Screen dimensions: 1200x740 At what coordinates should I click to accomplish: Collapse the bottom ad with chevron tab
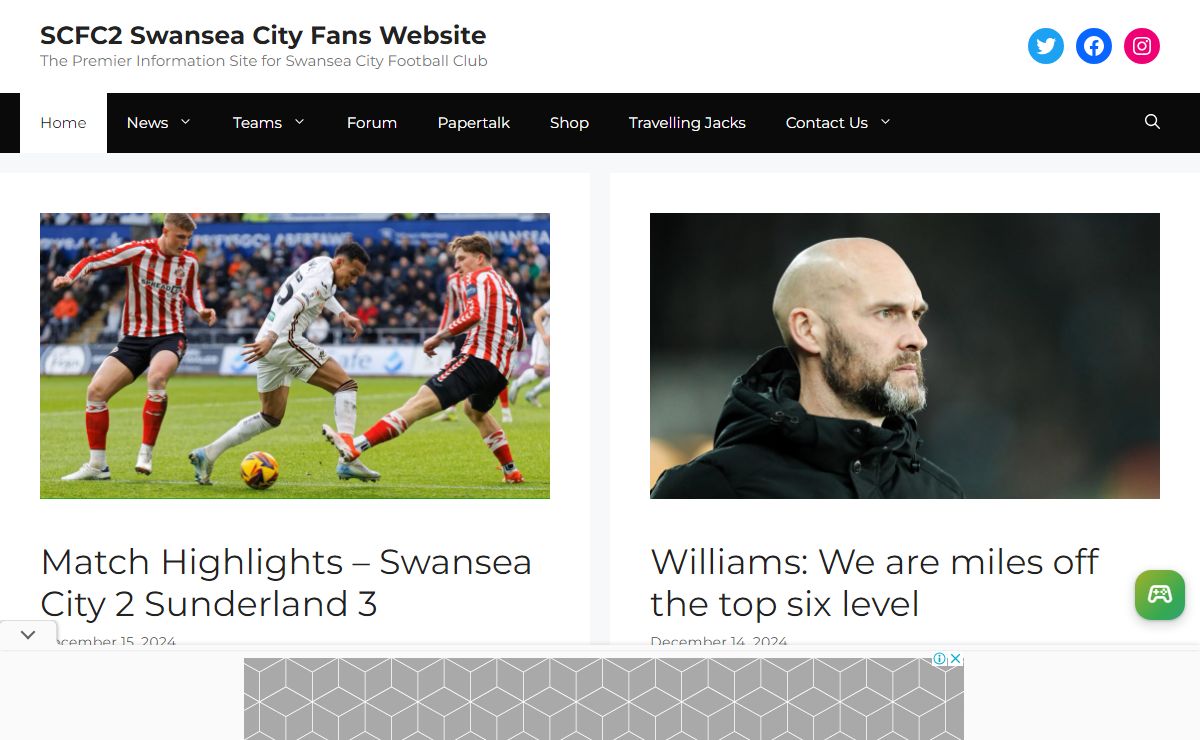tap(28, 634)
